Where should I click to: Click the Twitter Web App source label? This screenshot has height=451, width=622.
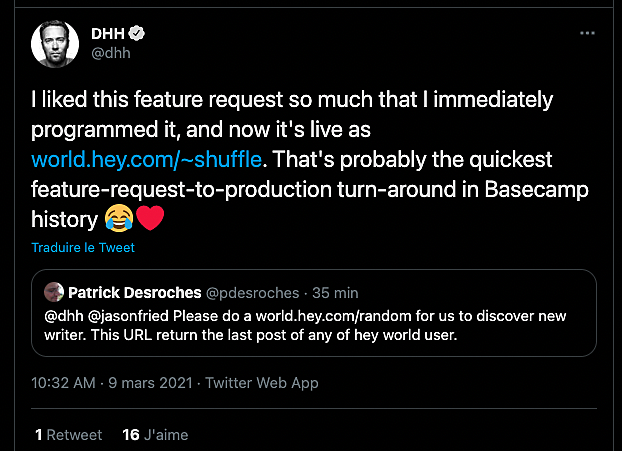click(x=262, y=383)
